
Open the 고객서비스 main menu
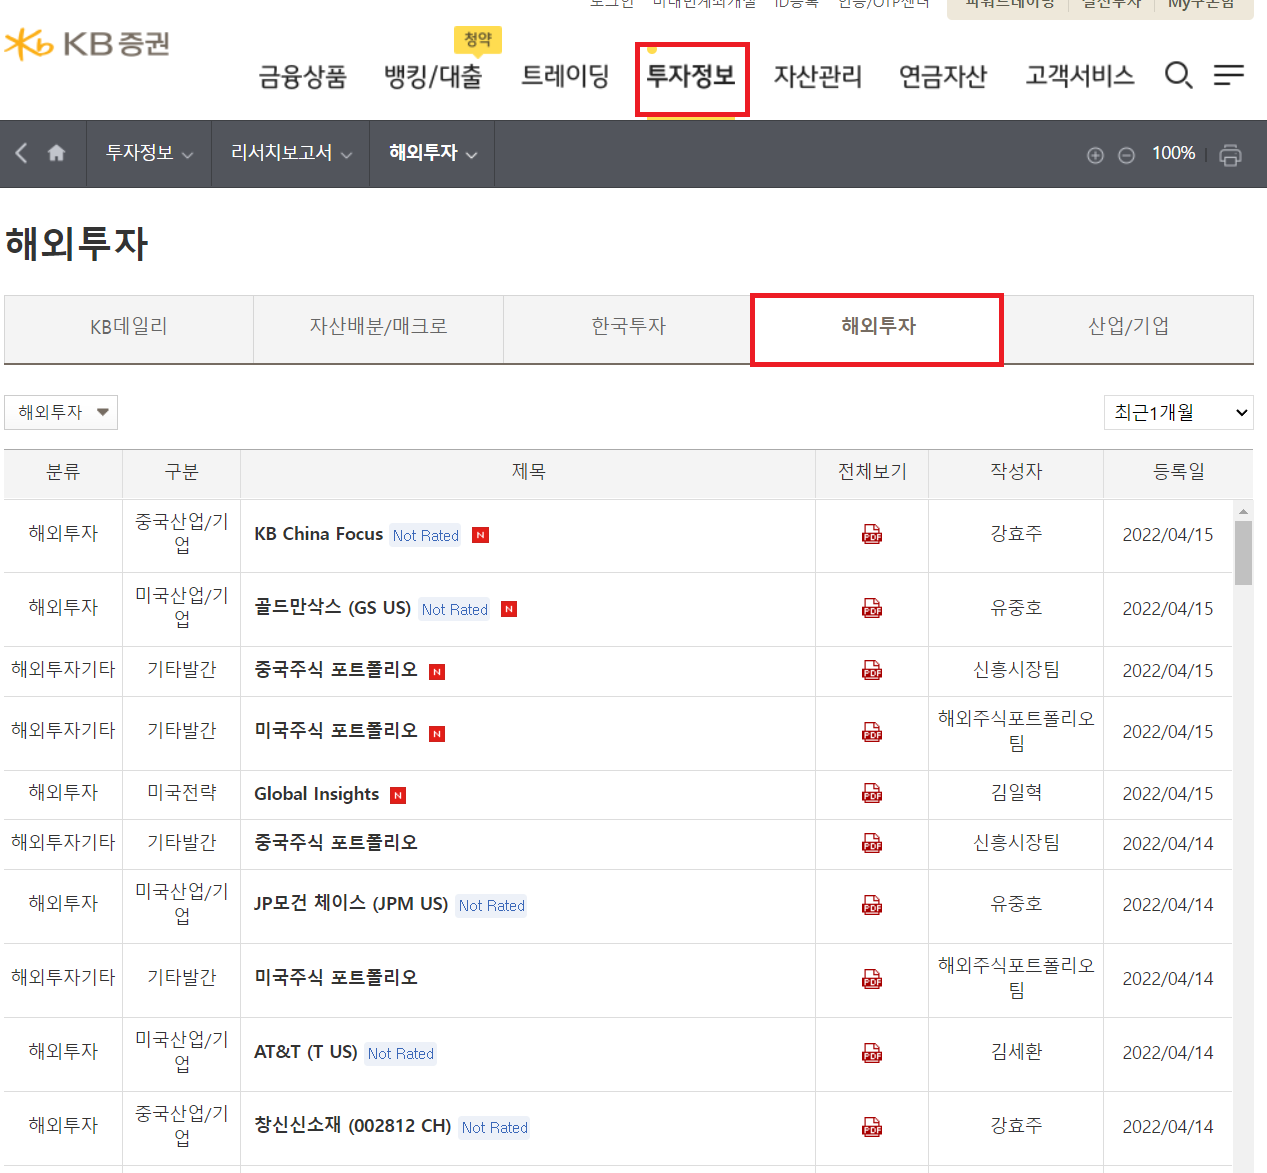[x=1080, y=76]
